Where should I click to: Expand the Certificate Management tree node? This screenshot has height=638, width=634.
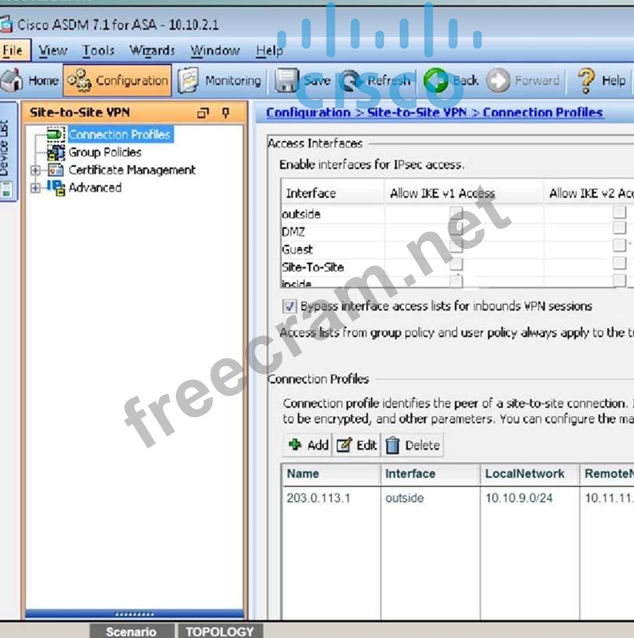pyautogui.click(x=36, y=171)
